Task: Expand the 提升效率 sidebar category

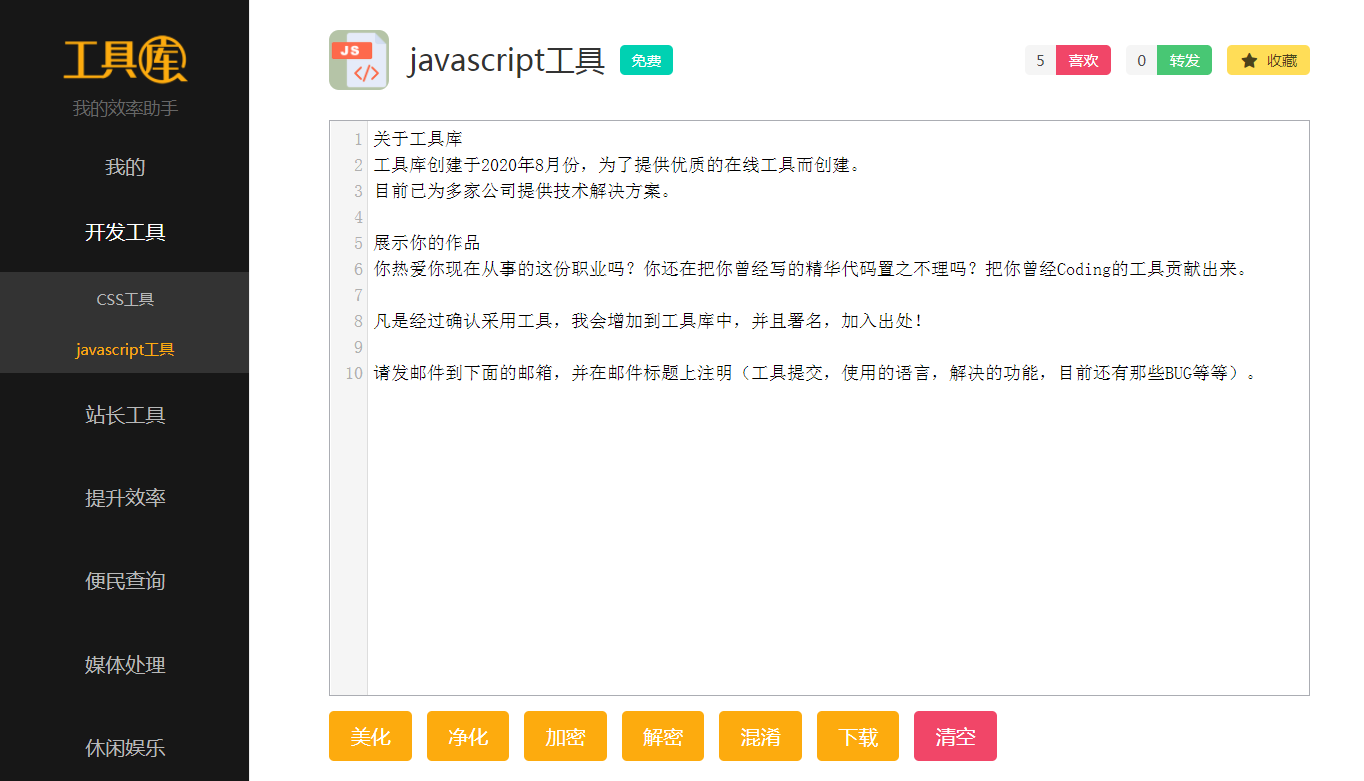Action: tap(125, 498)
